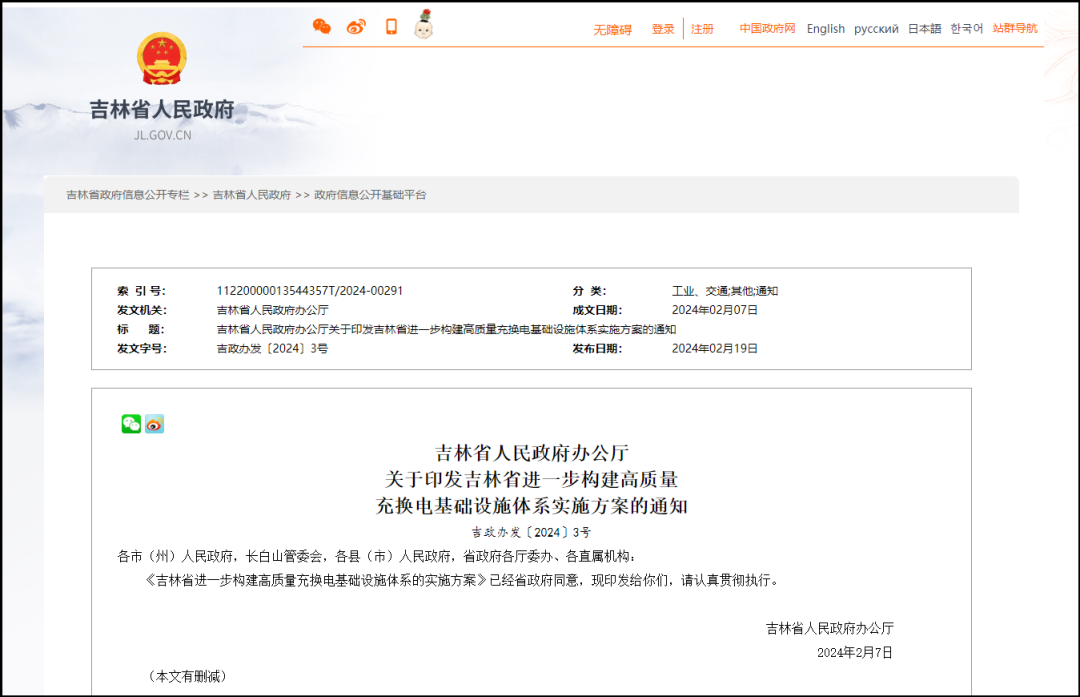The image size is (1080, 697).
Task: Select 吉林省人民政府 in the breadcrumb
Action: point(249,195)
